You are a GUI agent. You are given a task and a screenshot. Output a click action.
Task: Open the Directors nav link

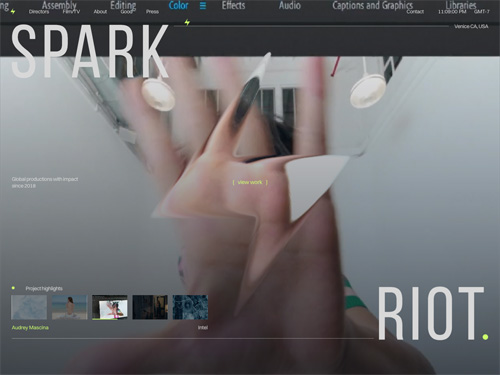coord(39,12)
